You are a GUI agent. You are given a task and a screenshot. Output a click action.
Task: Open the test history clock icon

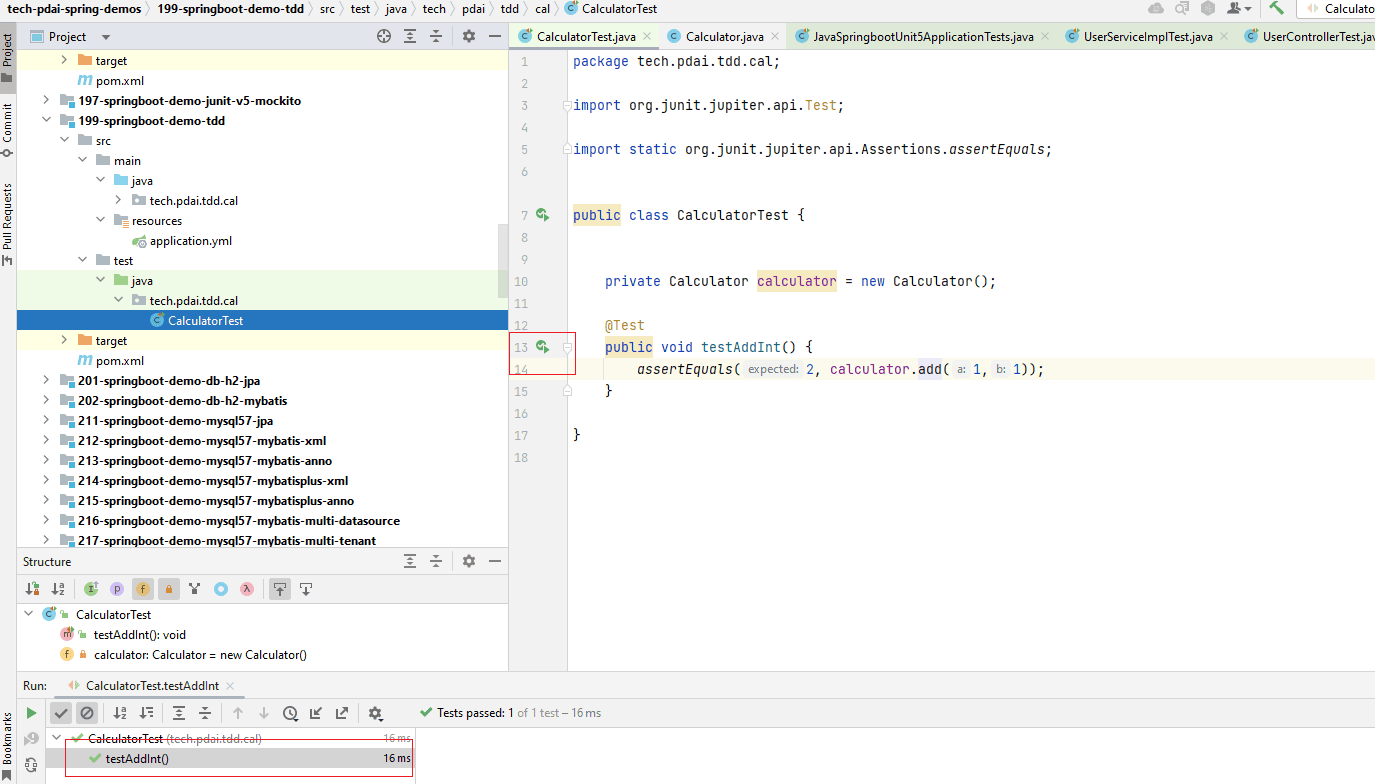pos(290,713)
